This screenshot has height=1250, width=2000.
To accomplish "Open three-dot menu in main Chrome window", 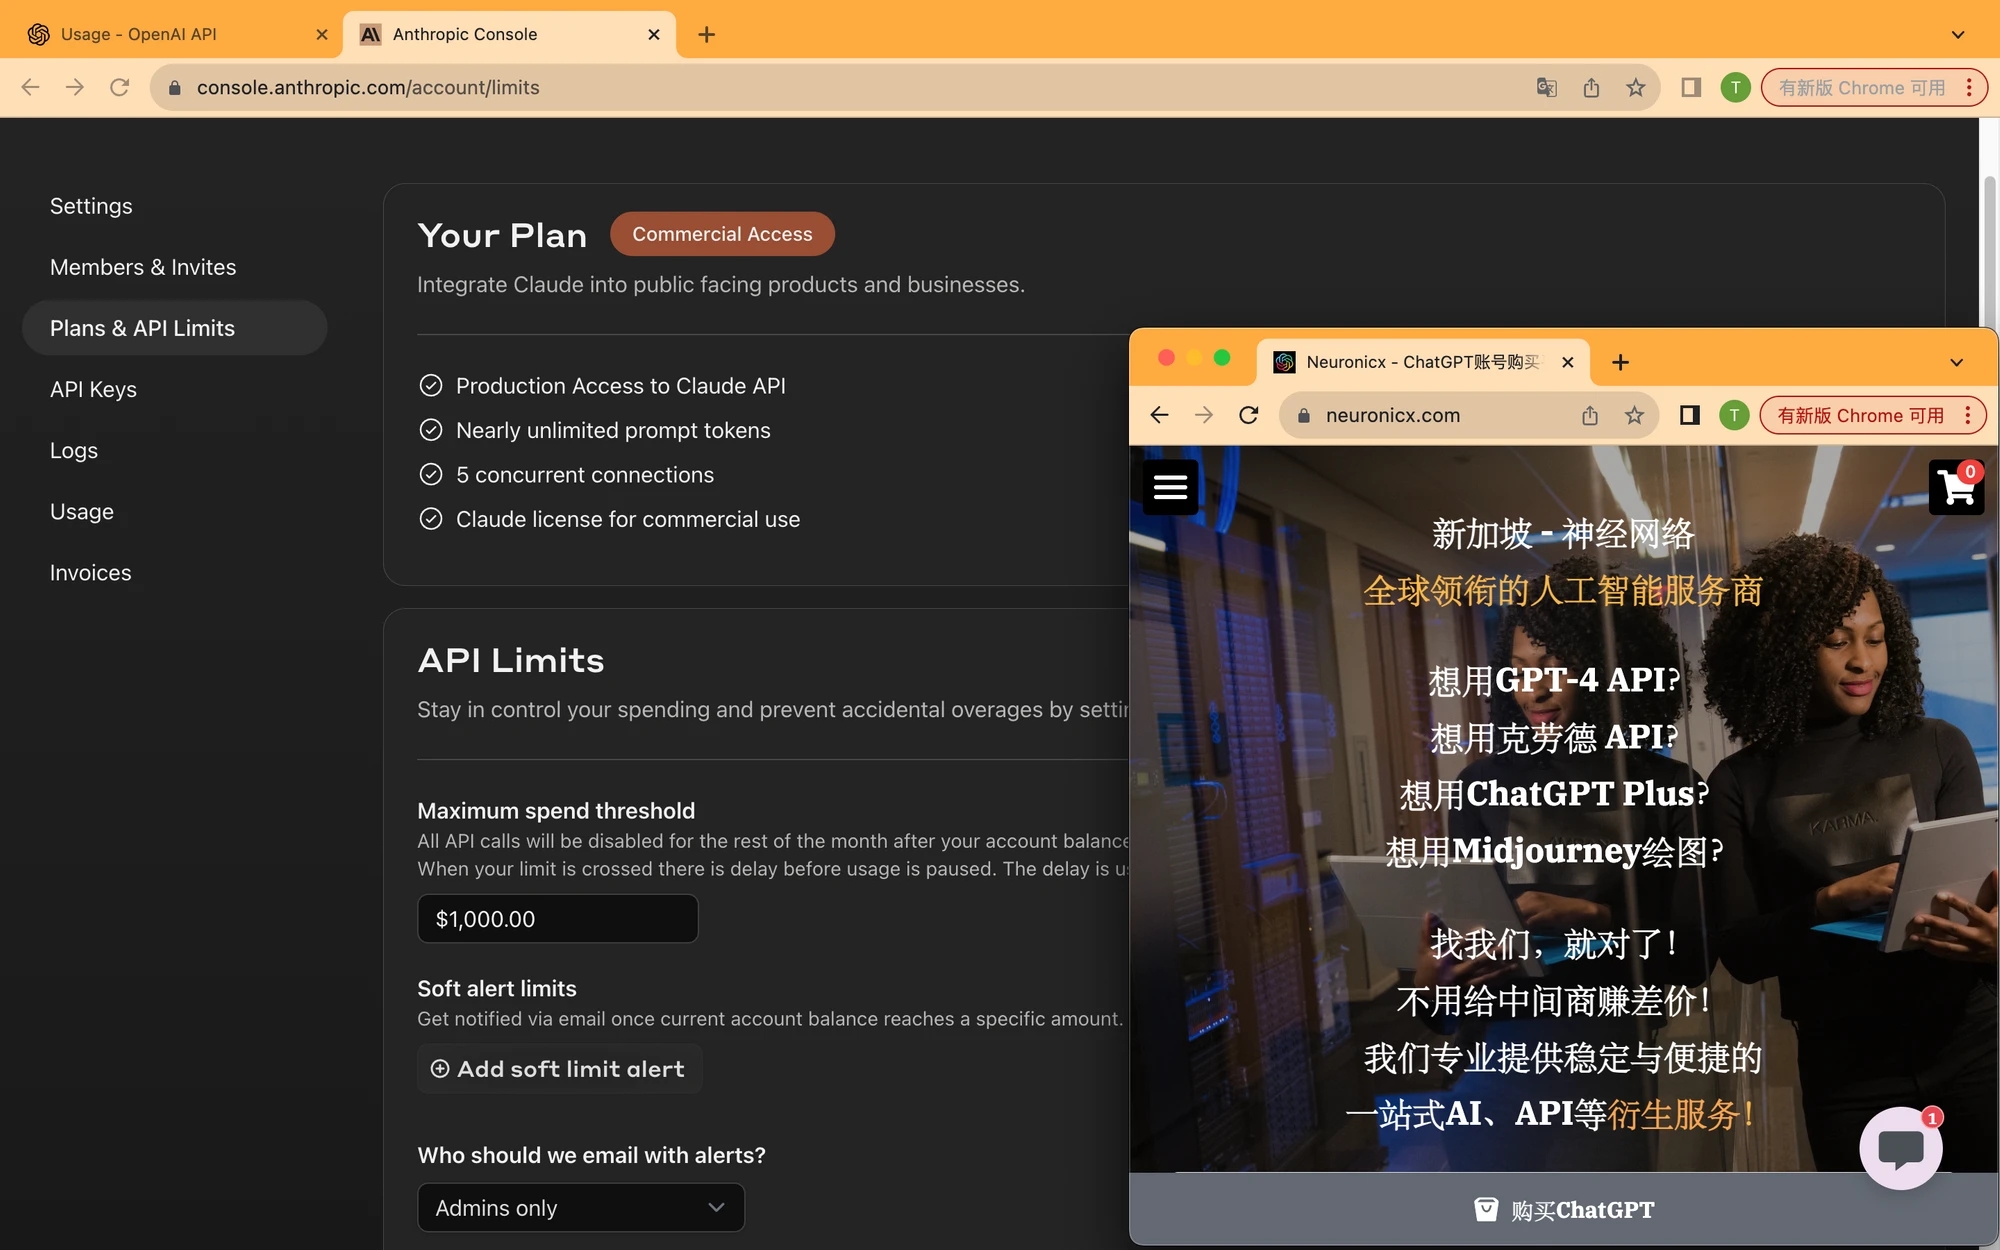I will click(x=1969, y=88).
